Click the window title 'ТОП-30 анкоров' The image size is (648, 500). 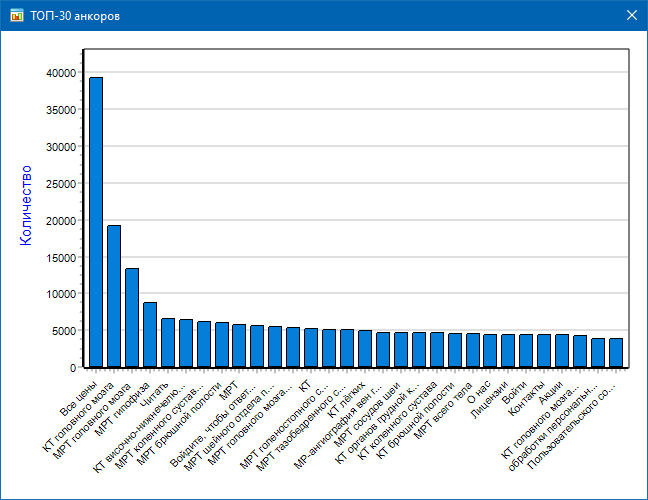(75, 16)
